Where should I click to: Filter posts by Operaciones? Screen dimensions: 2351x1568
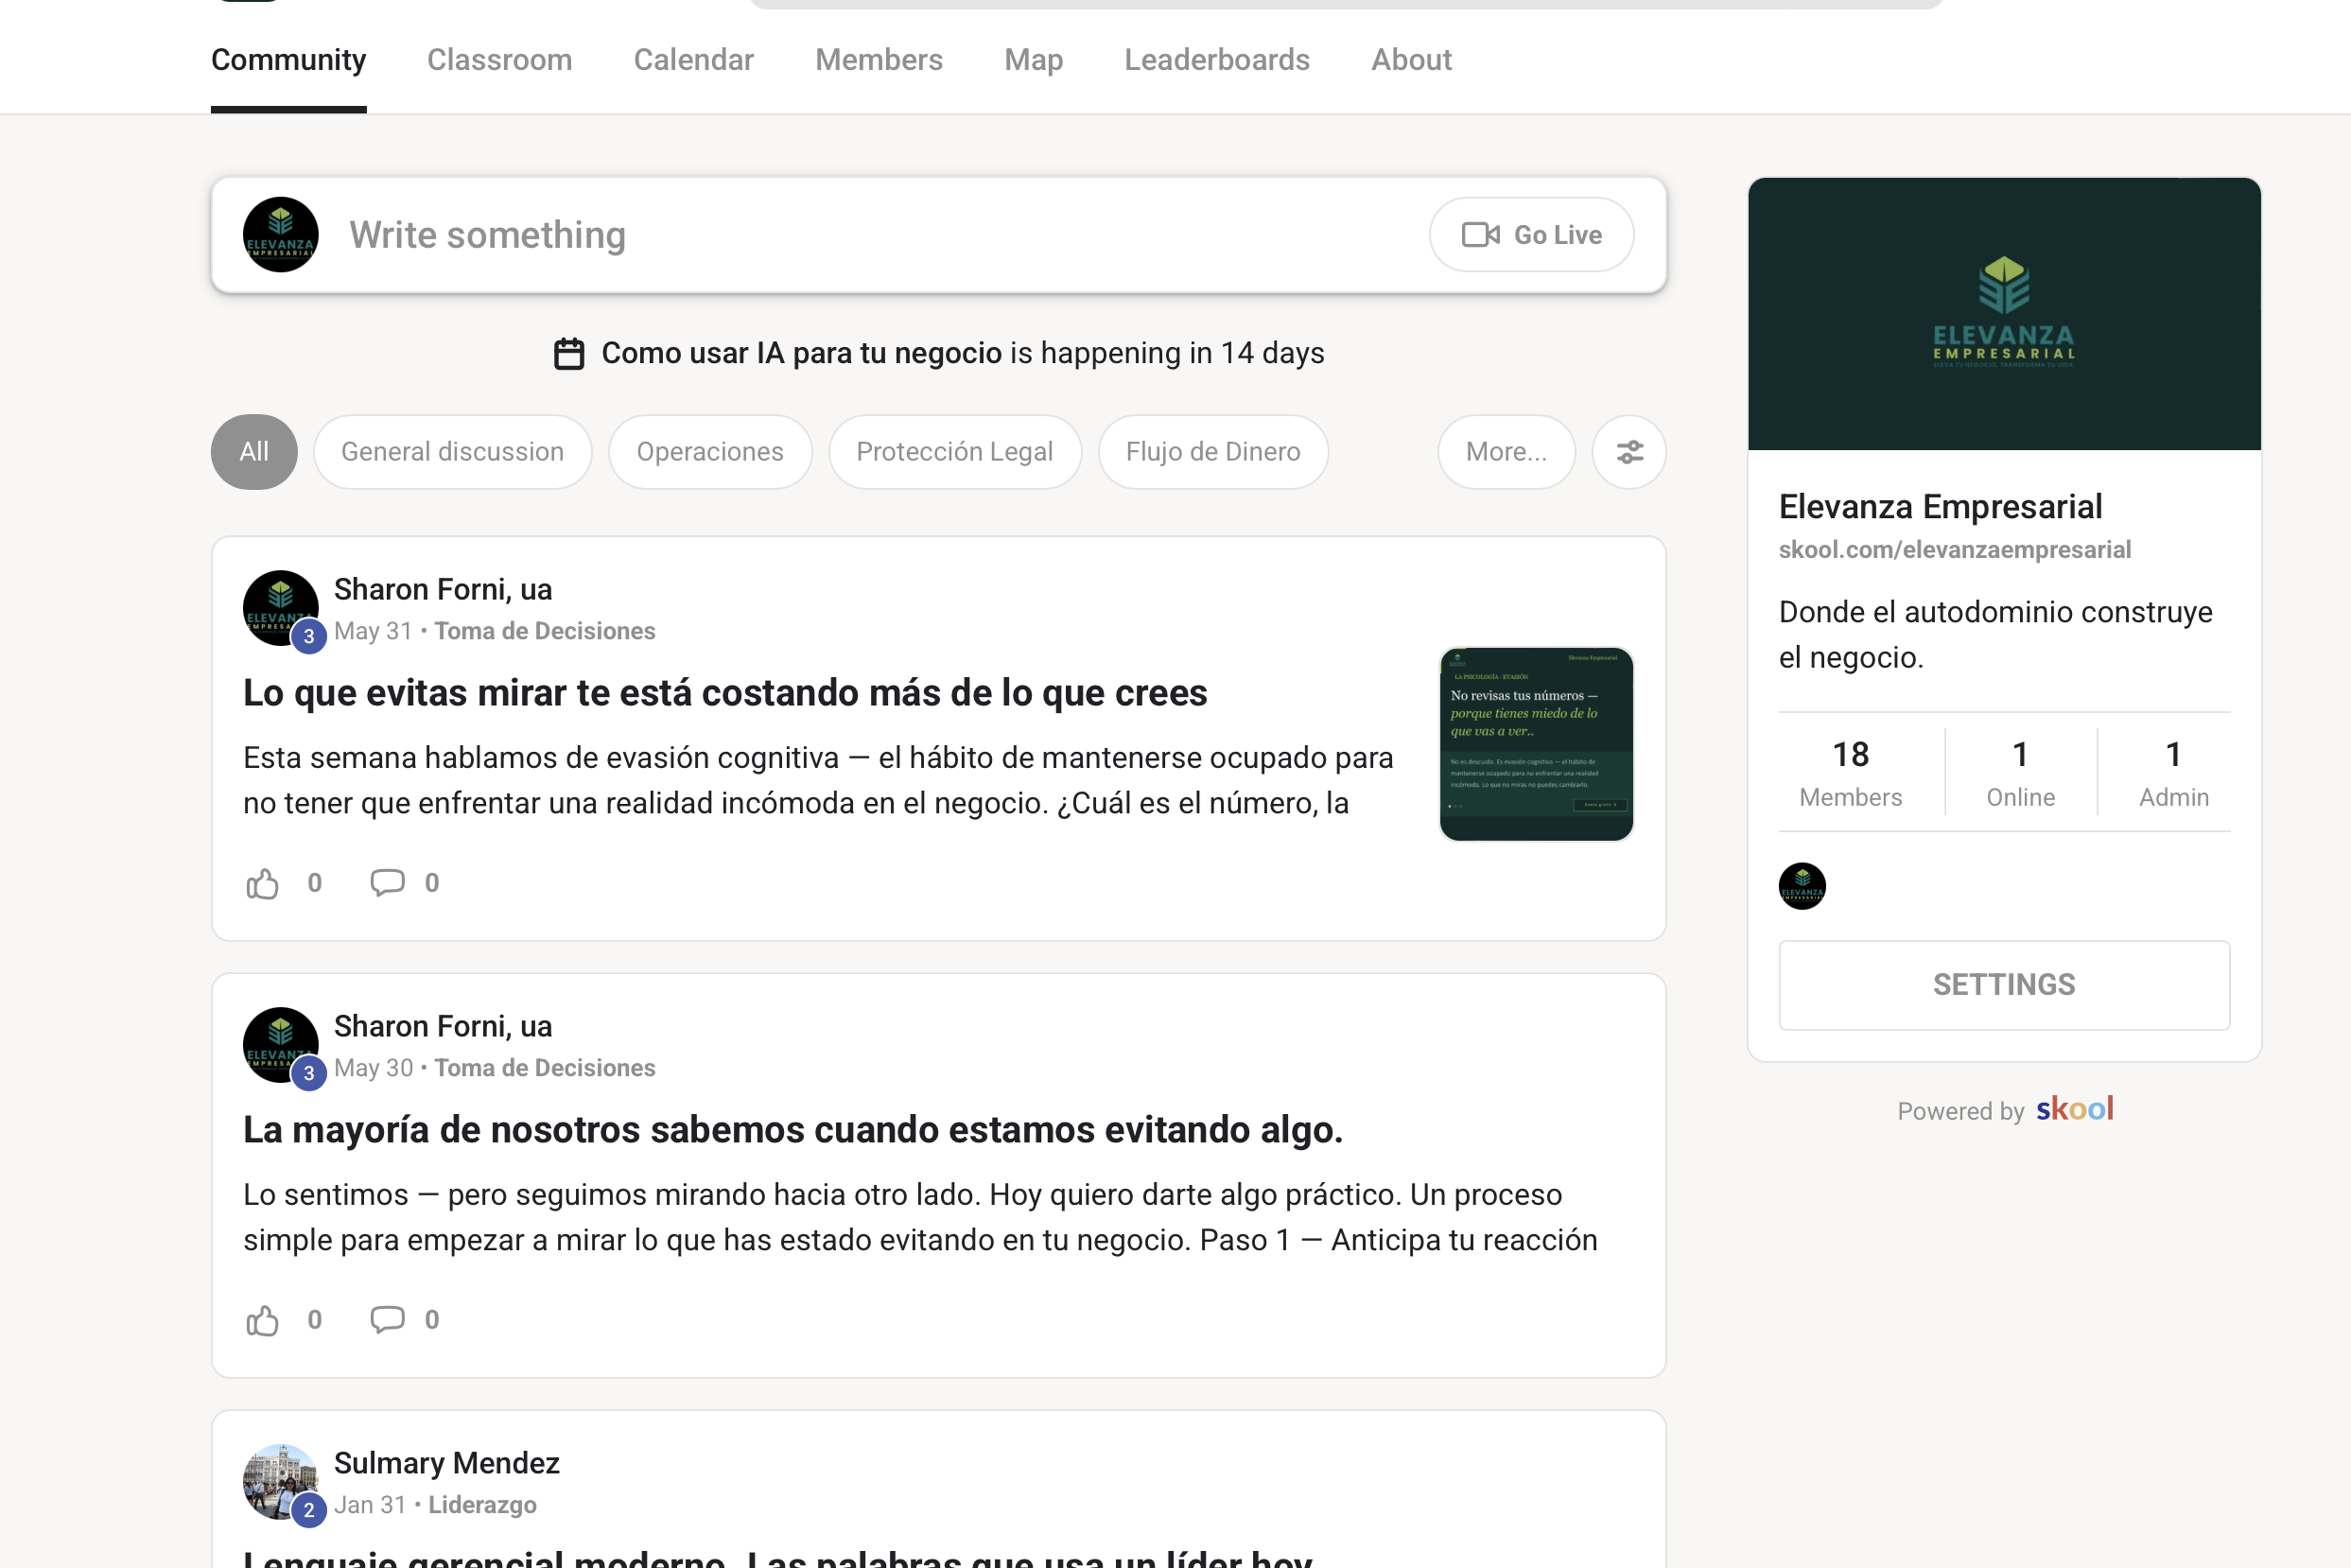tap(710, 452)
